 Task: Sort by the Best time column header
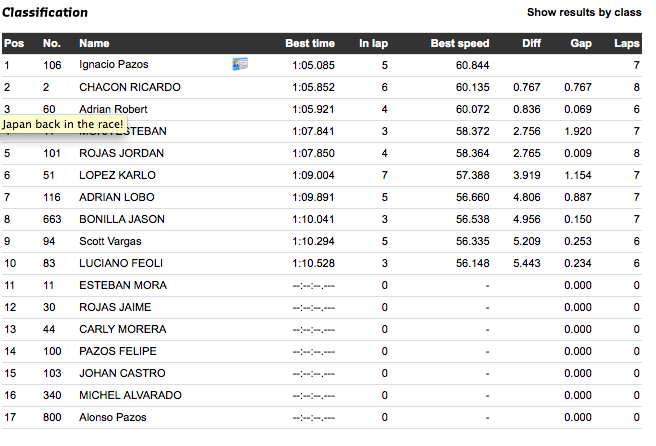point(310,44)
